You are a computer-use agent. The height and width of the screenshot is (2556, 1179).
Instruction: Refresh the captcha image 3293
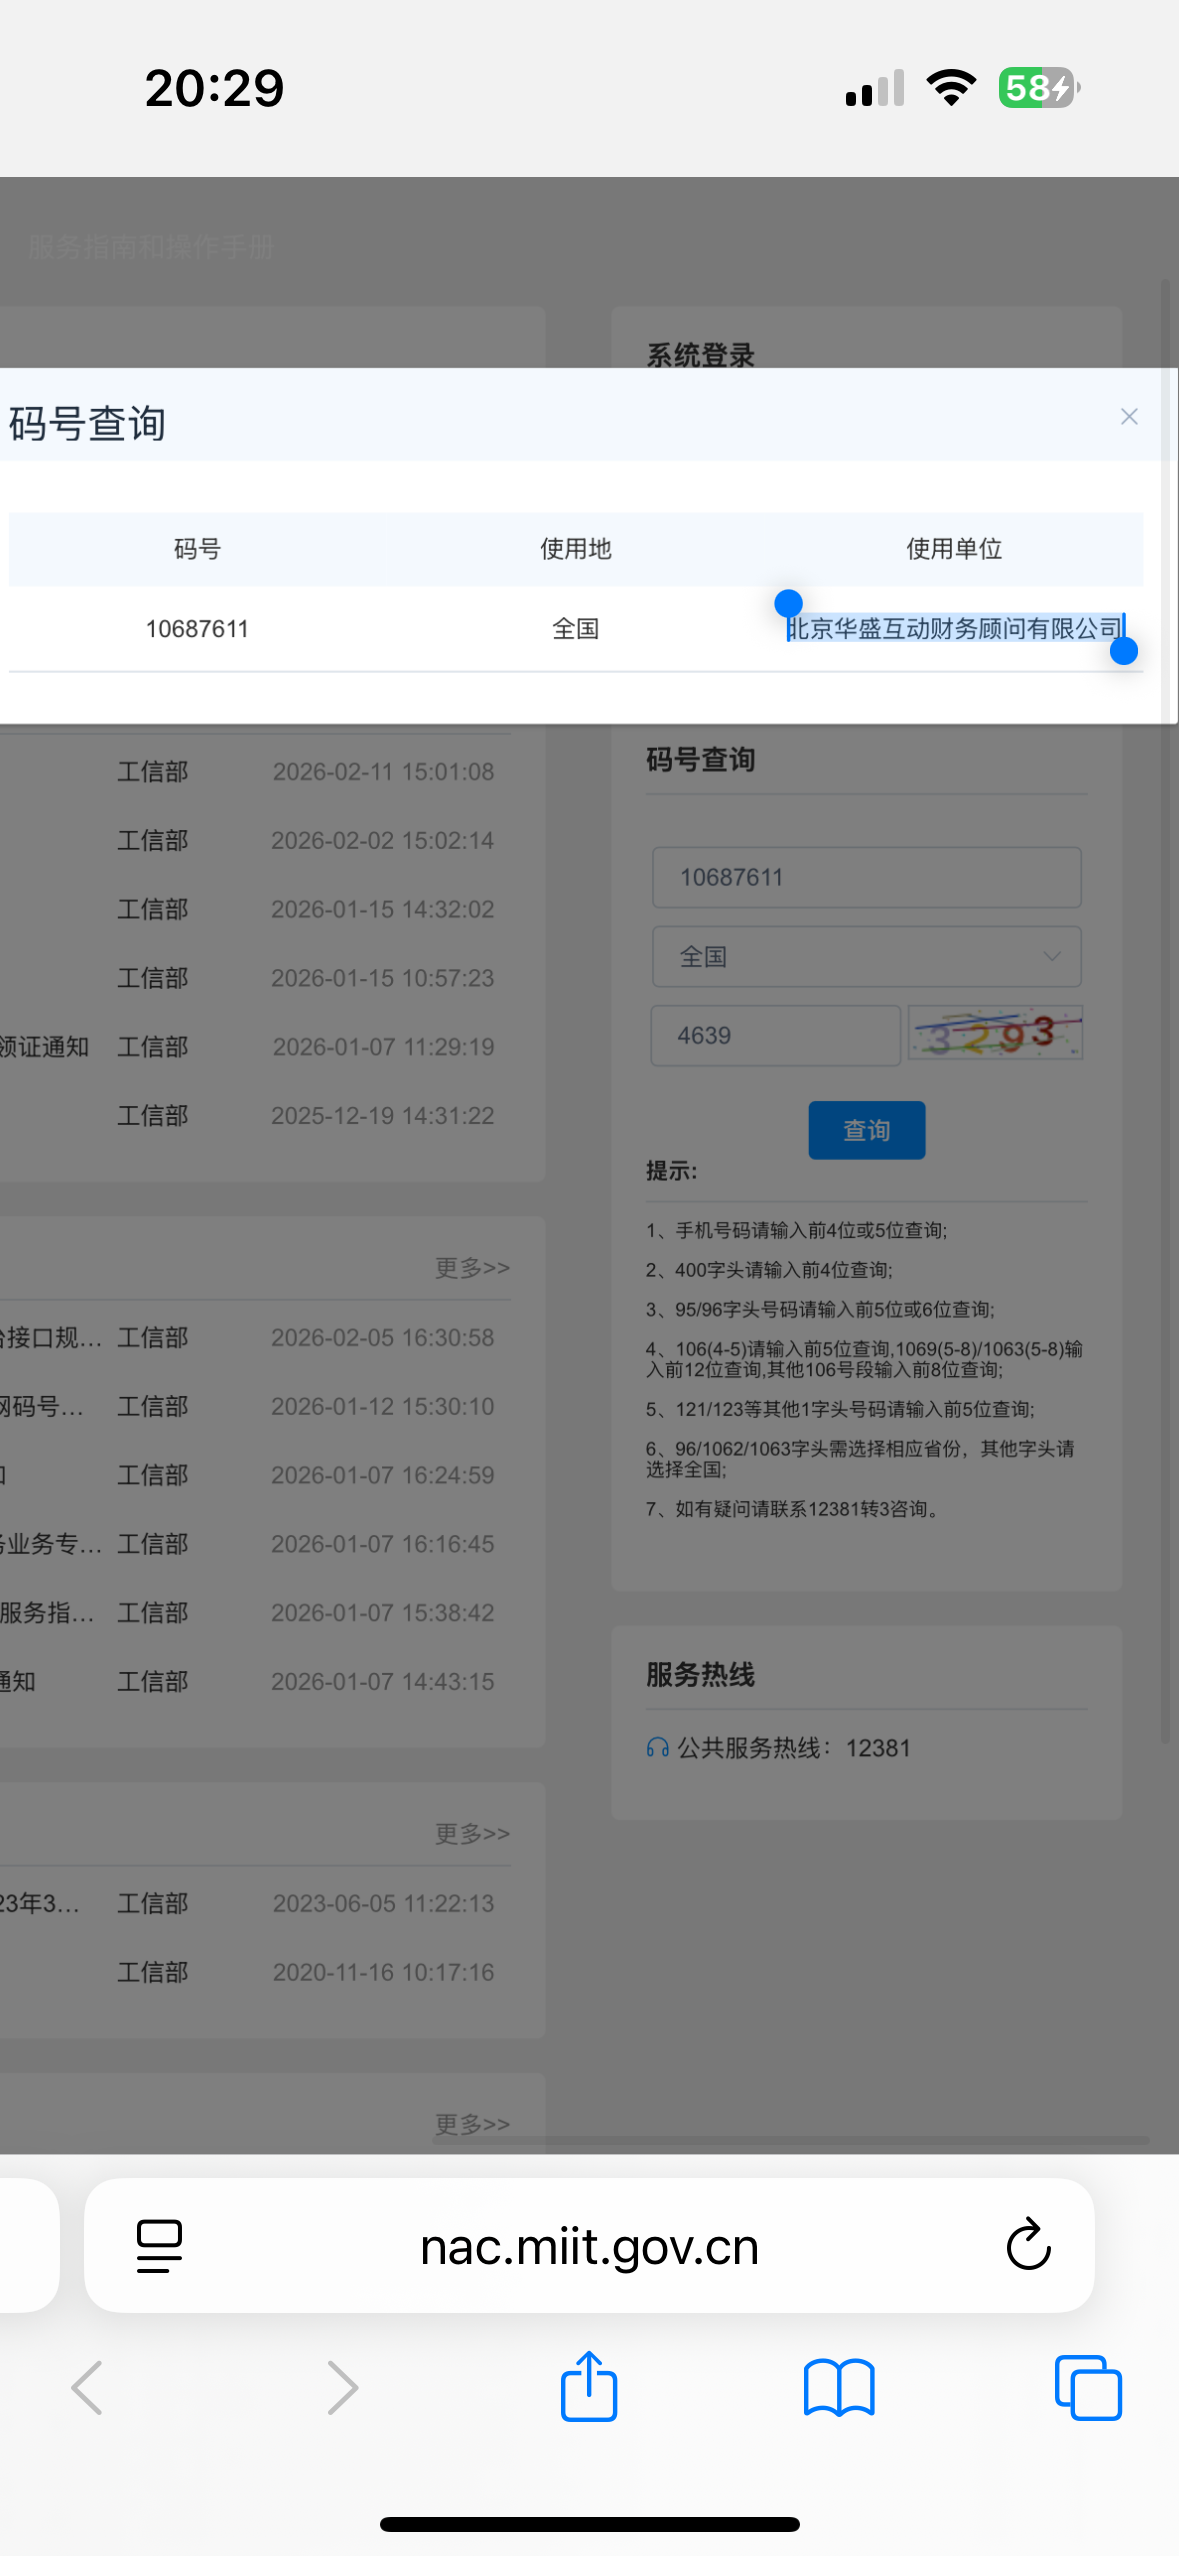(x=994, y=1034)
